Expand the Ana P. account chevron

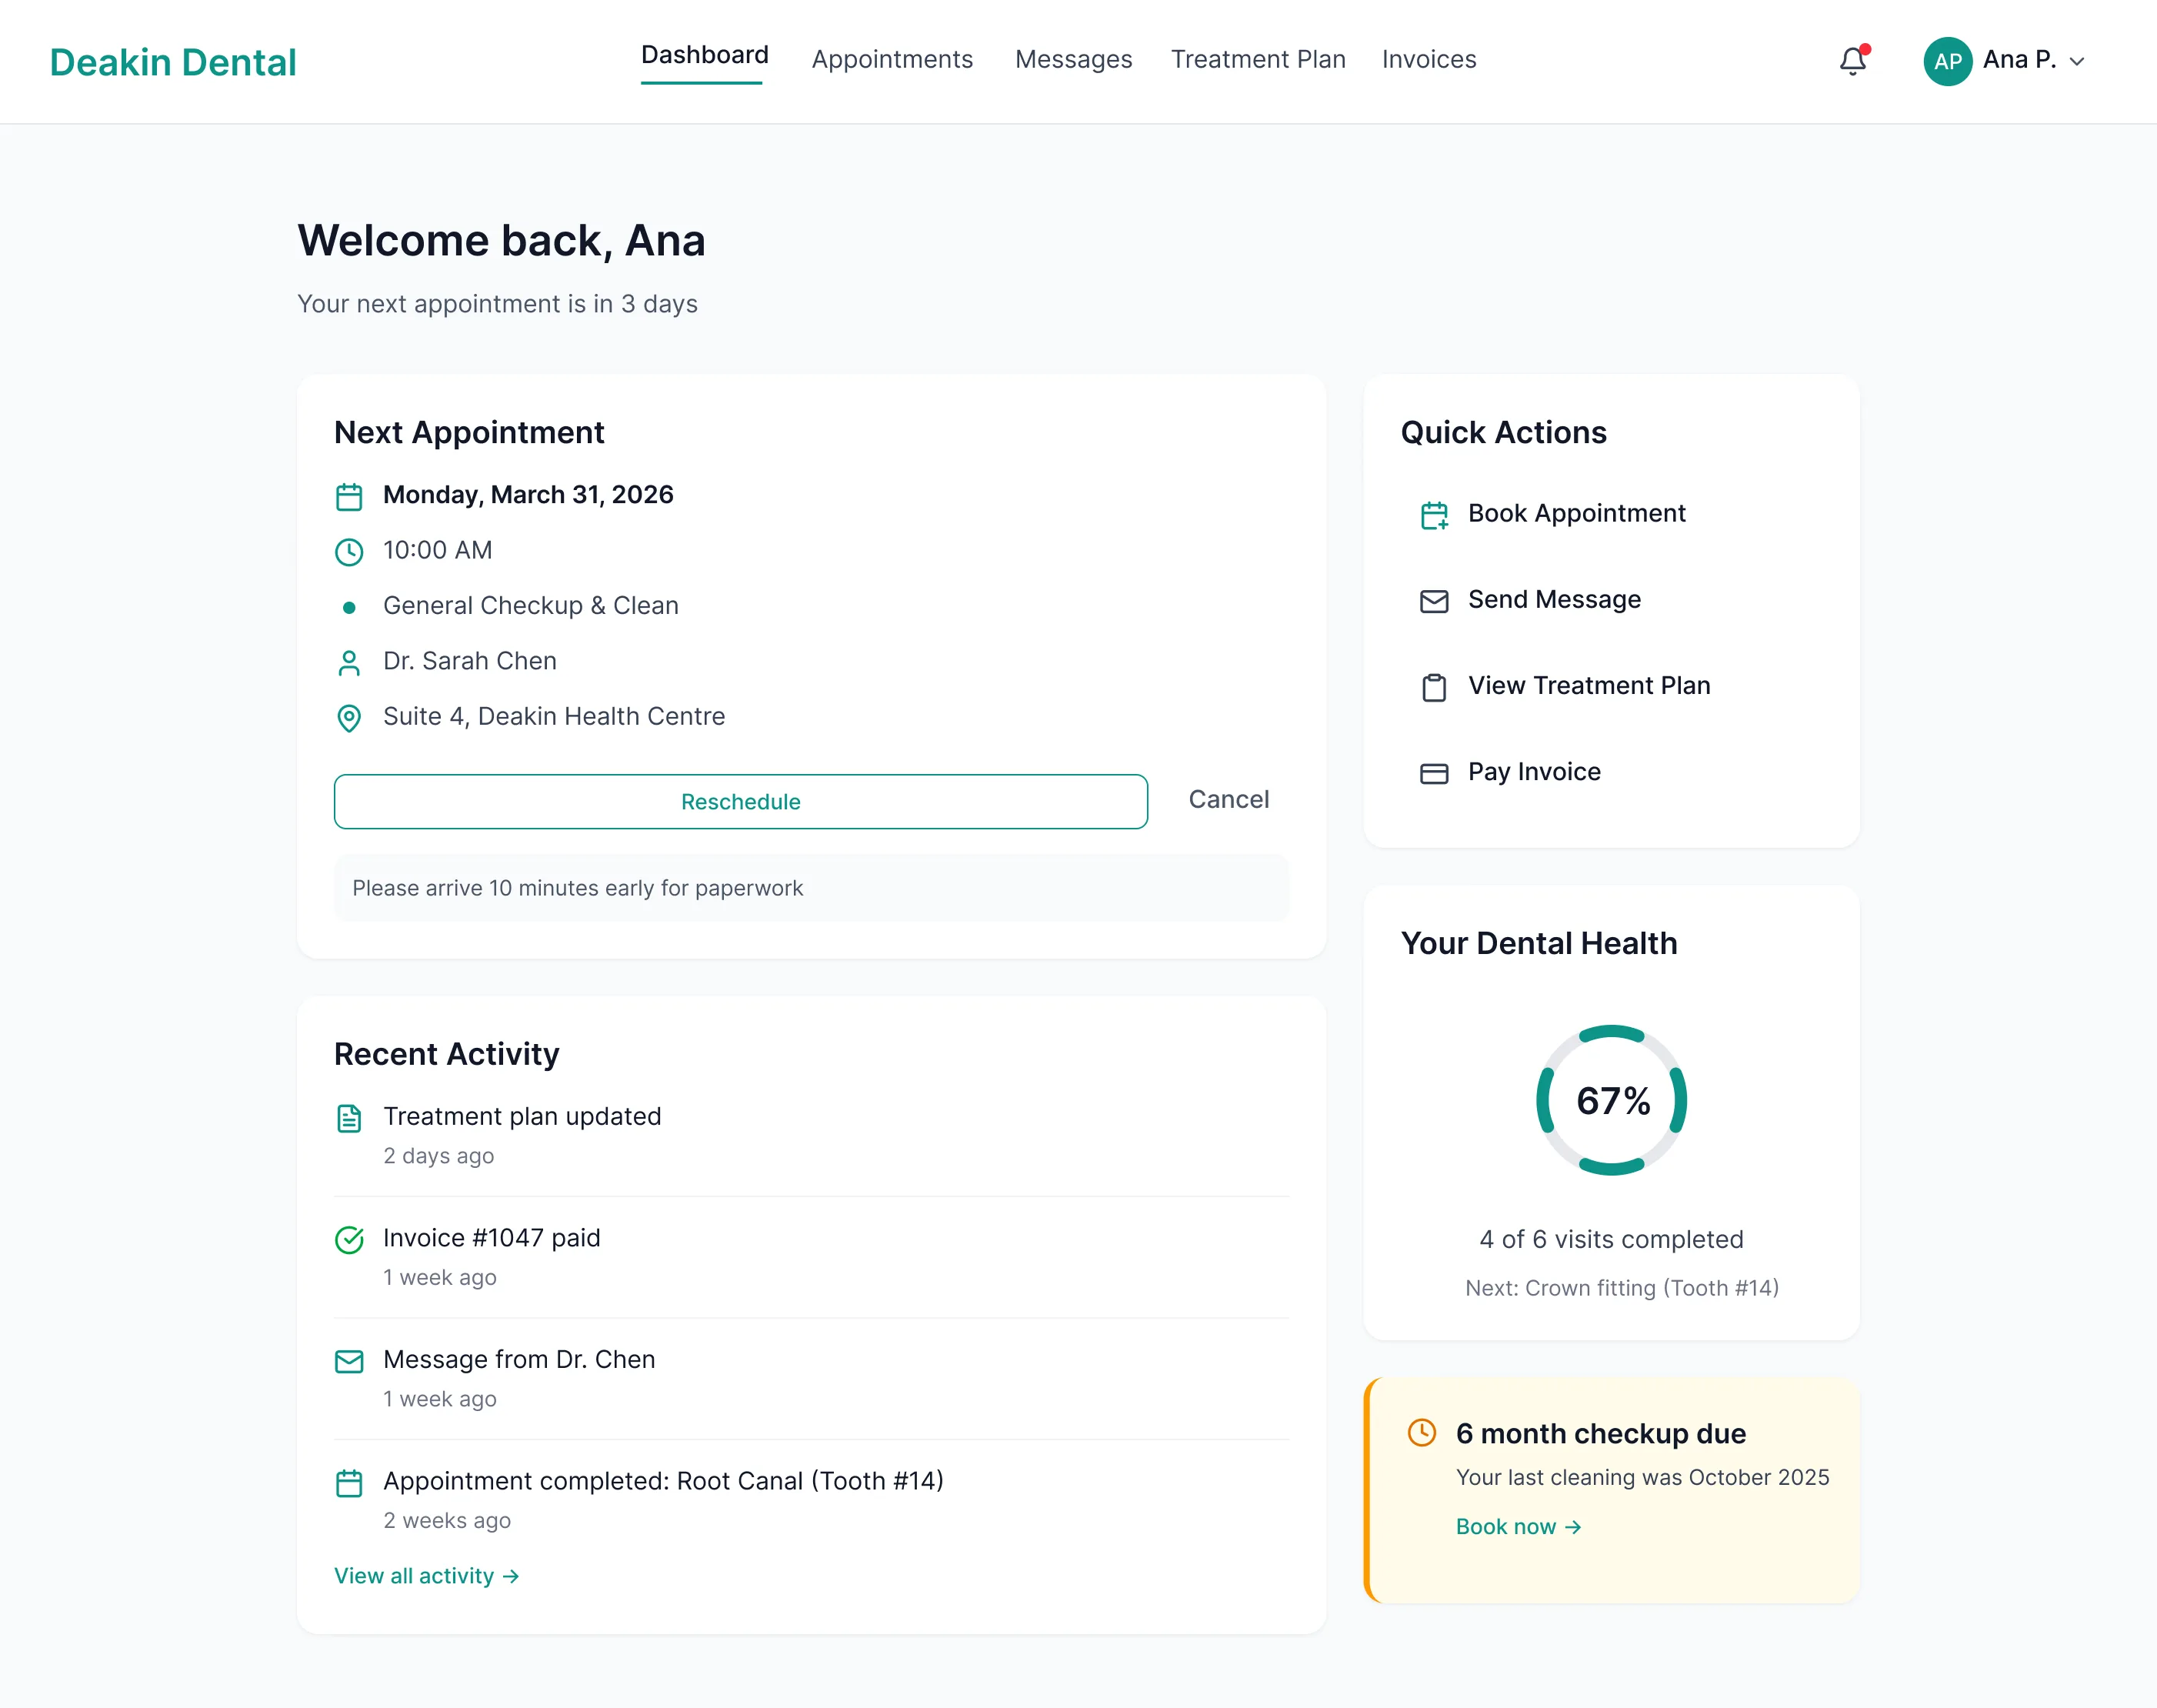click(x=2077, y=62)
